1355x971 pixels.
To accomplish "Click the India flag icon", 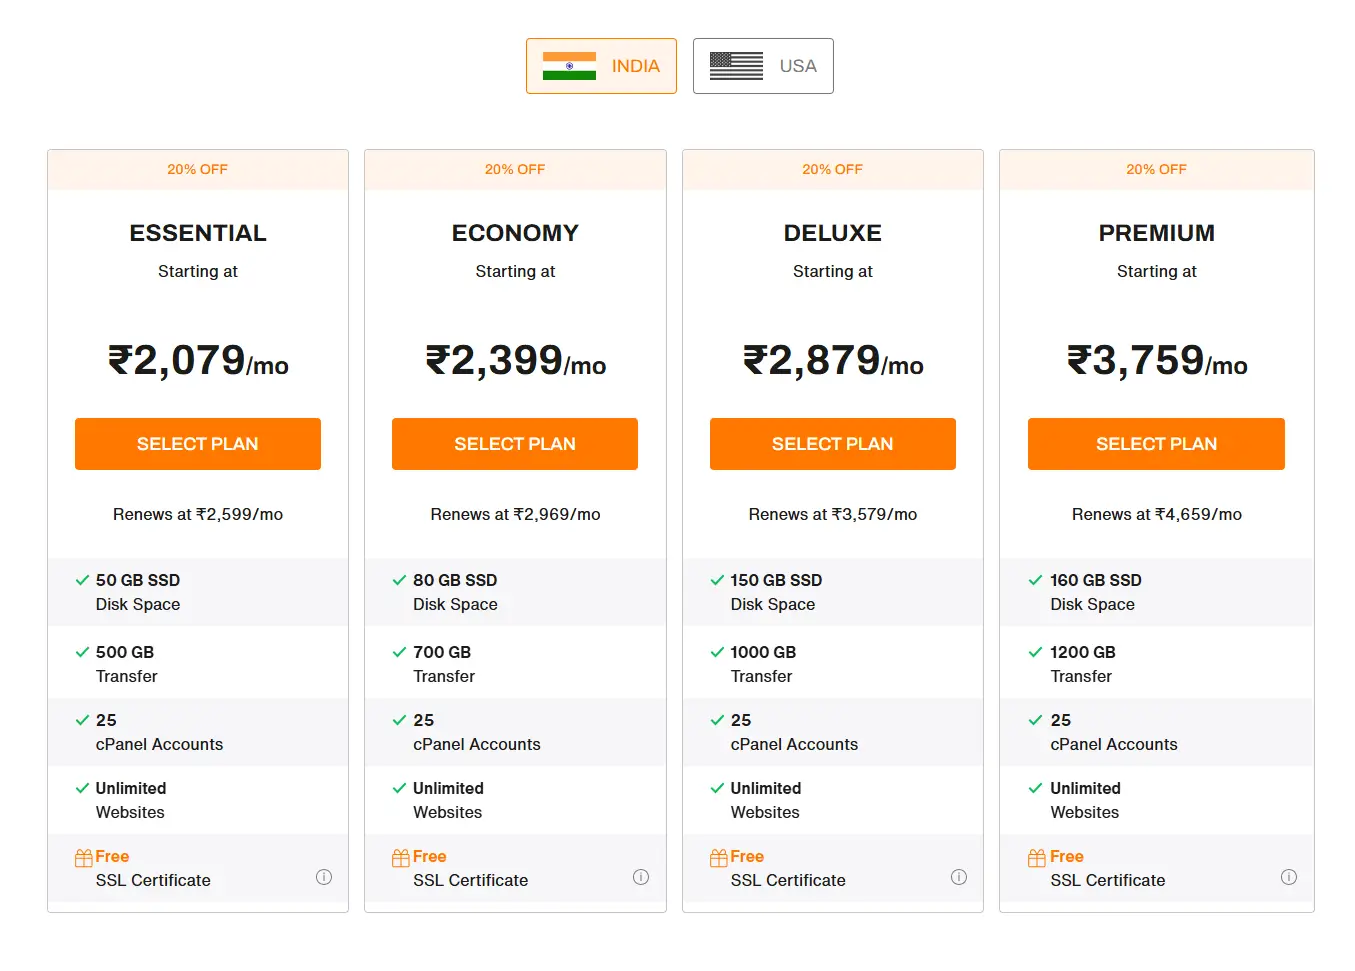I will [x=569, y=65].
